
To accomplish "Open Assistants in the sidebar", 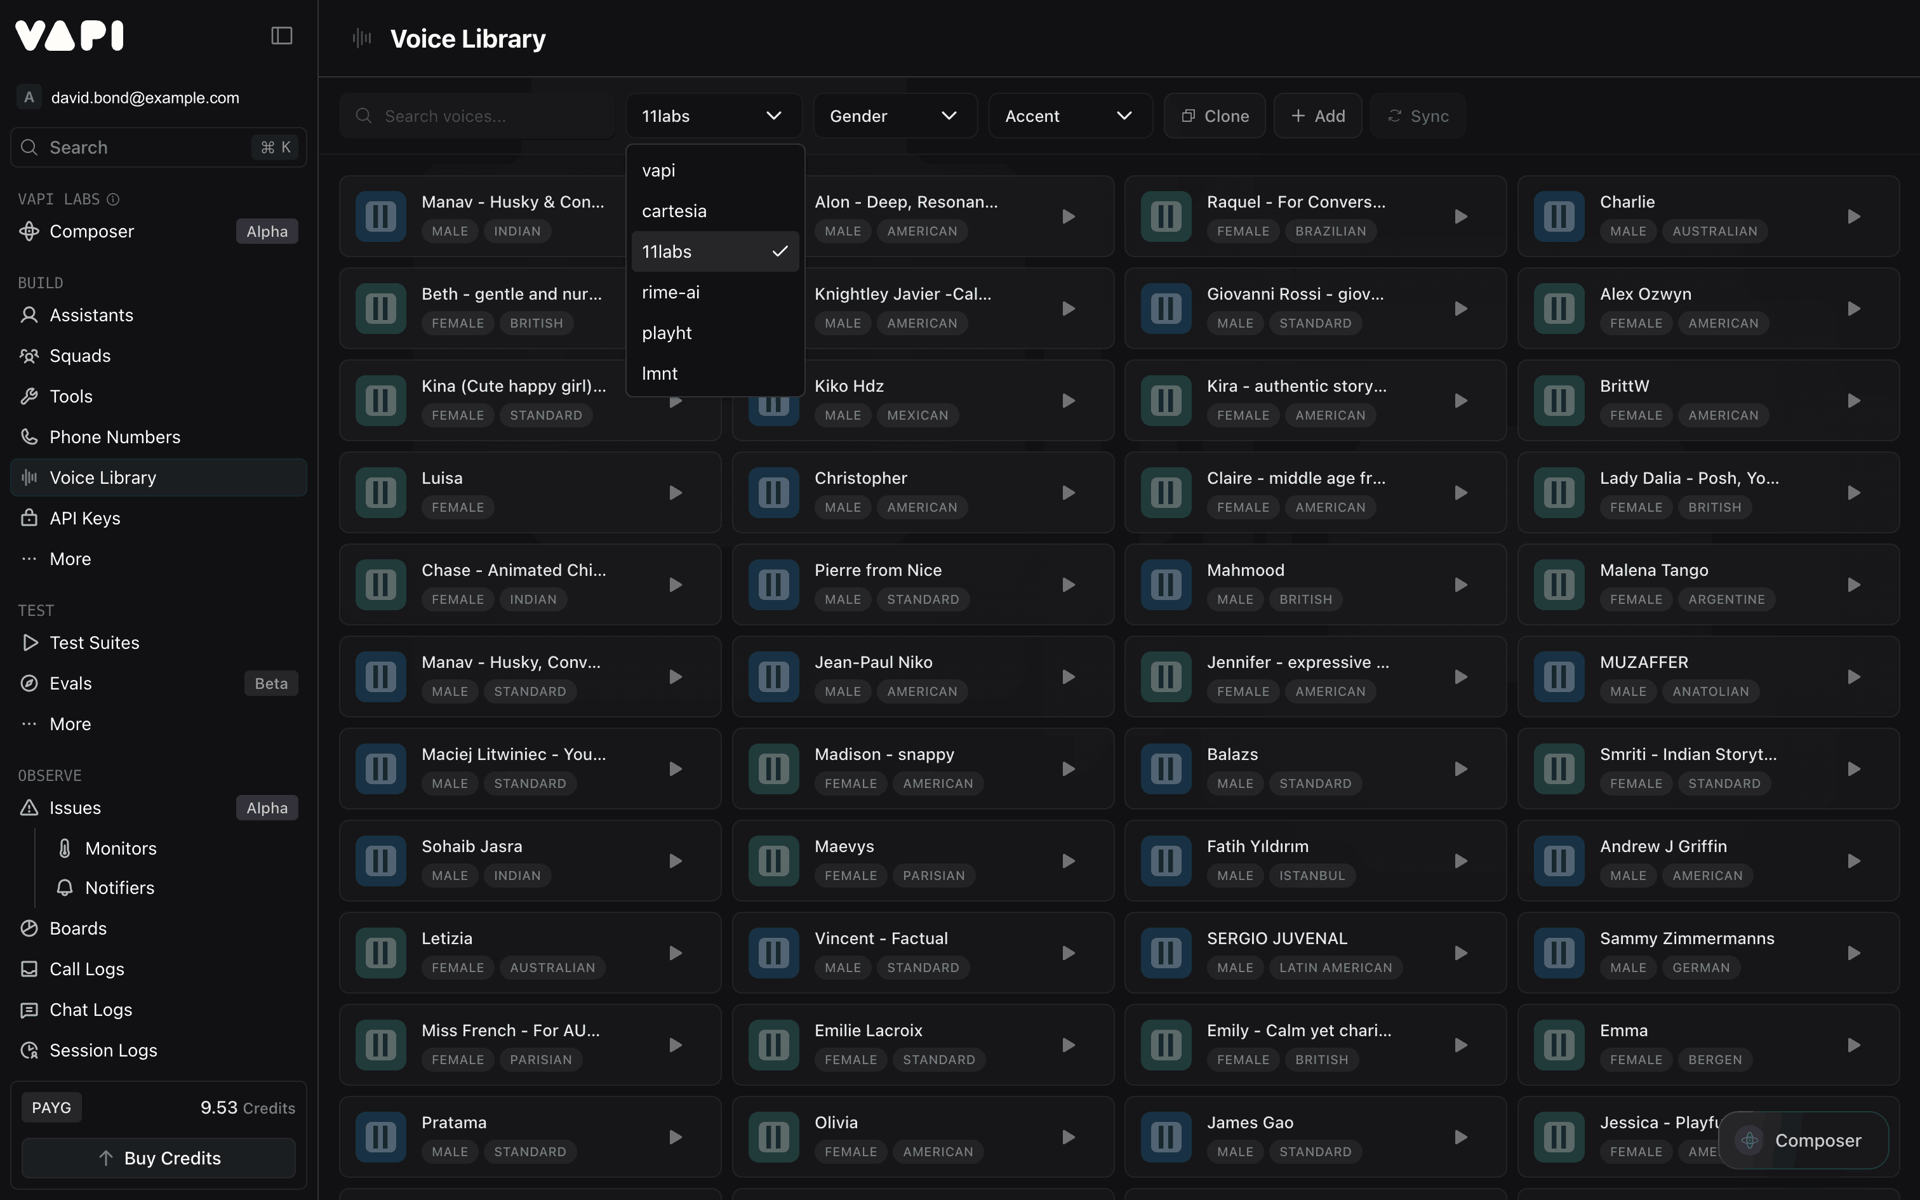I will coord(159,315).
